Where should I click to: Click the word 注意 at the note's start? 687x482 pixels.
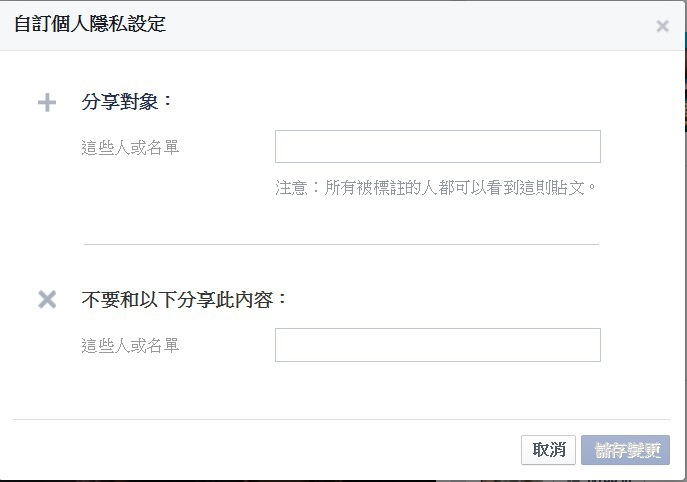291,188
